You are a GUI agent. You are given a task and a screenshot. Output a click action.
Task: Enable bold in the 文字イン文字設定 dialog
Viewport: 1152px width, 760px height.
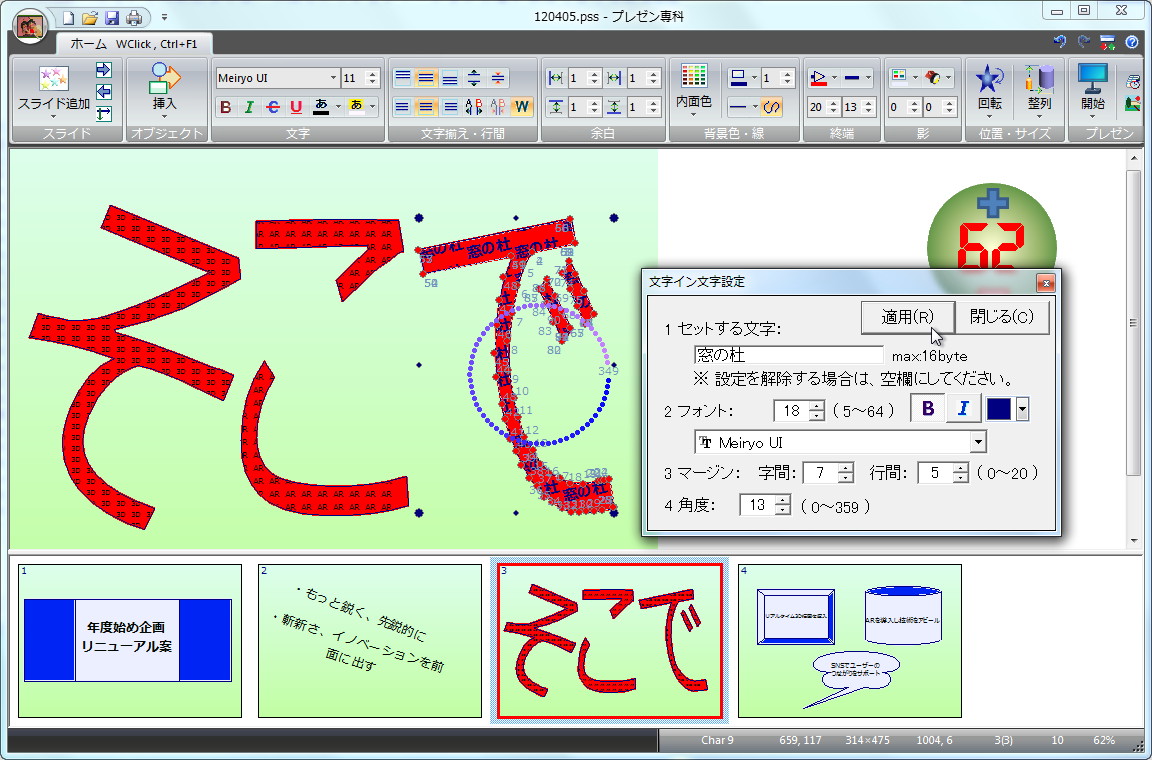928,408
